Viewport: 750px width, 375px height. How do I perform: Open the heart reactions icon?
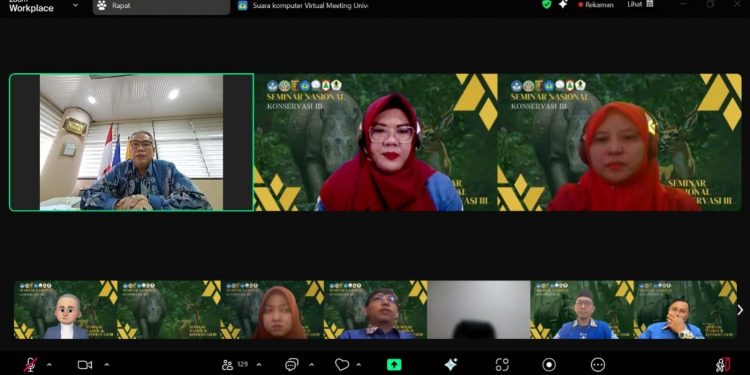point(342,365)
